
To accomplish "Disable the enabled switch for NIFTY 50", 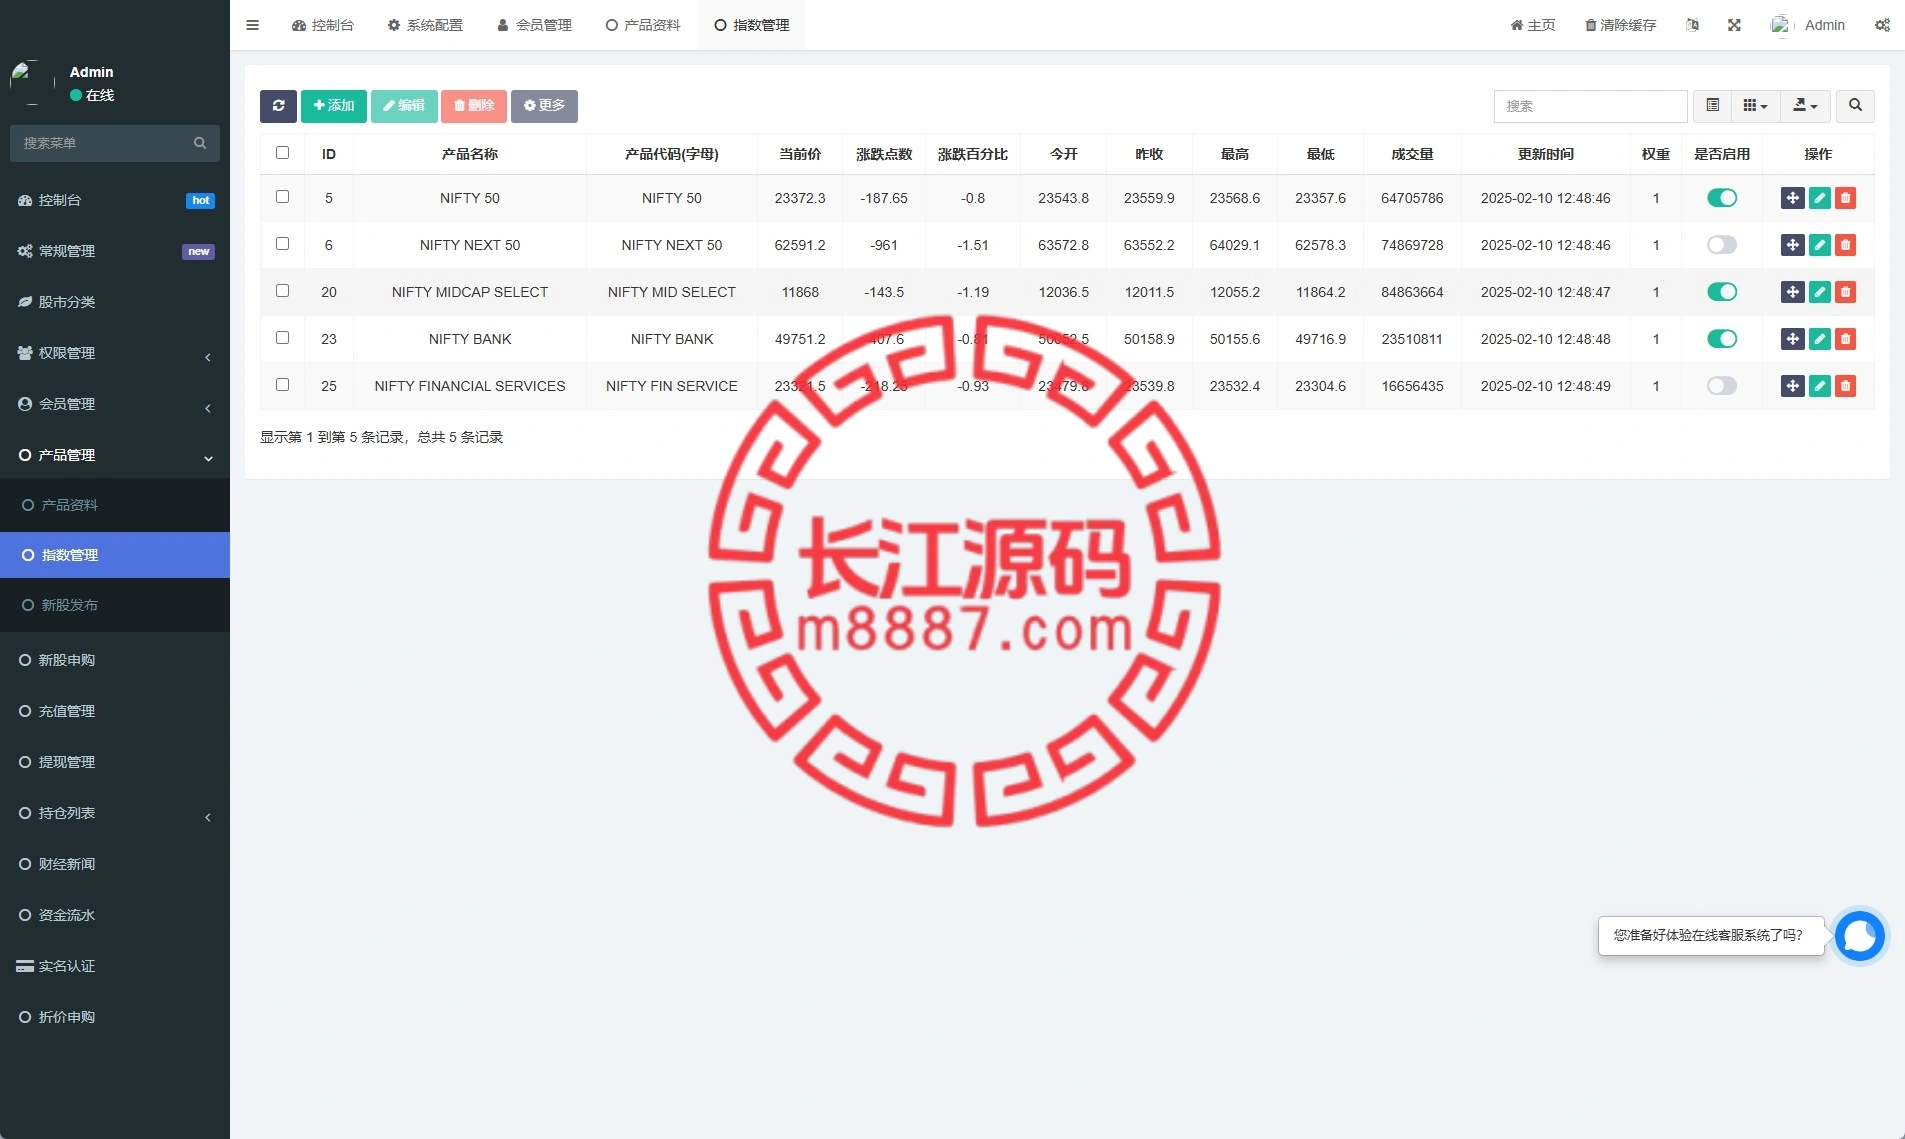I will click(1722, 198).
